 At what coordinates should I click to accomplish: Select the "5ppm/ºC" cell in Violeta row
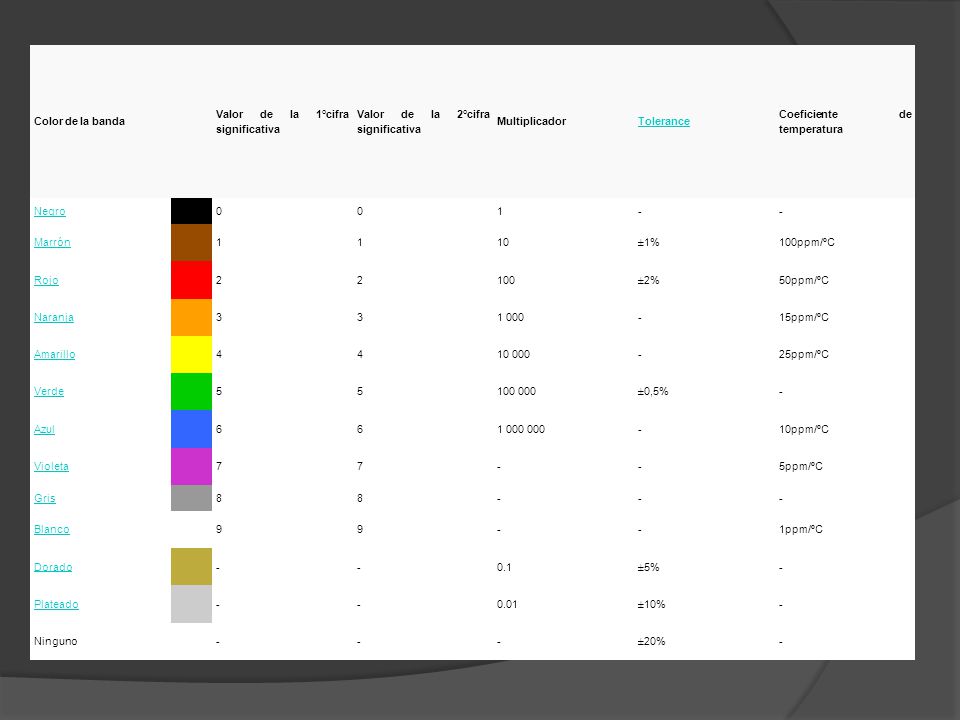coord(800,467)
